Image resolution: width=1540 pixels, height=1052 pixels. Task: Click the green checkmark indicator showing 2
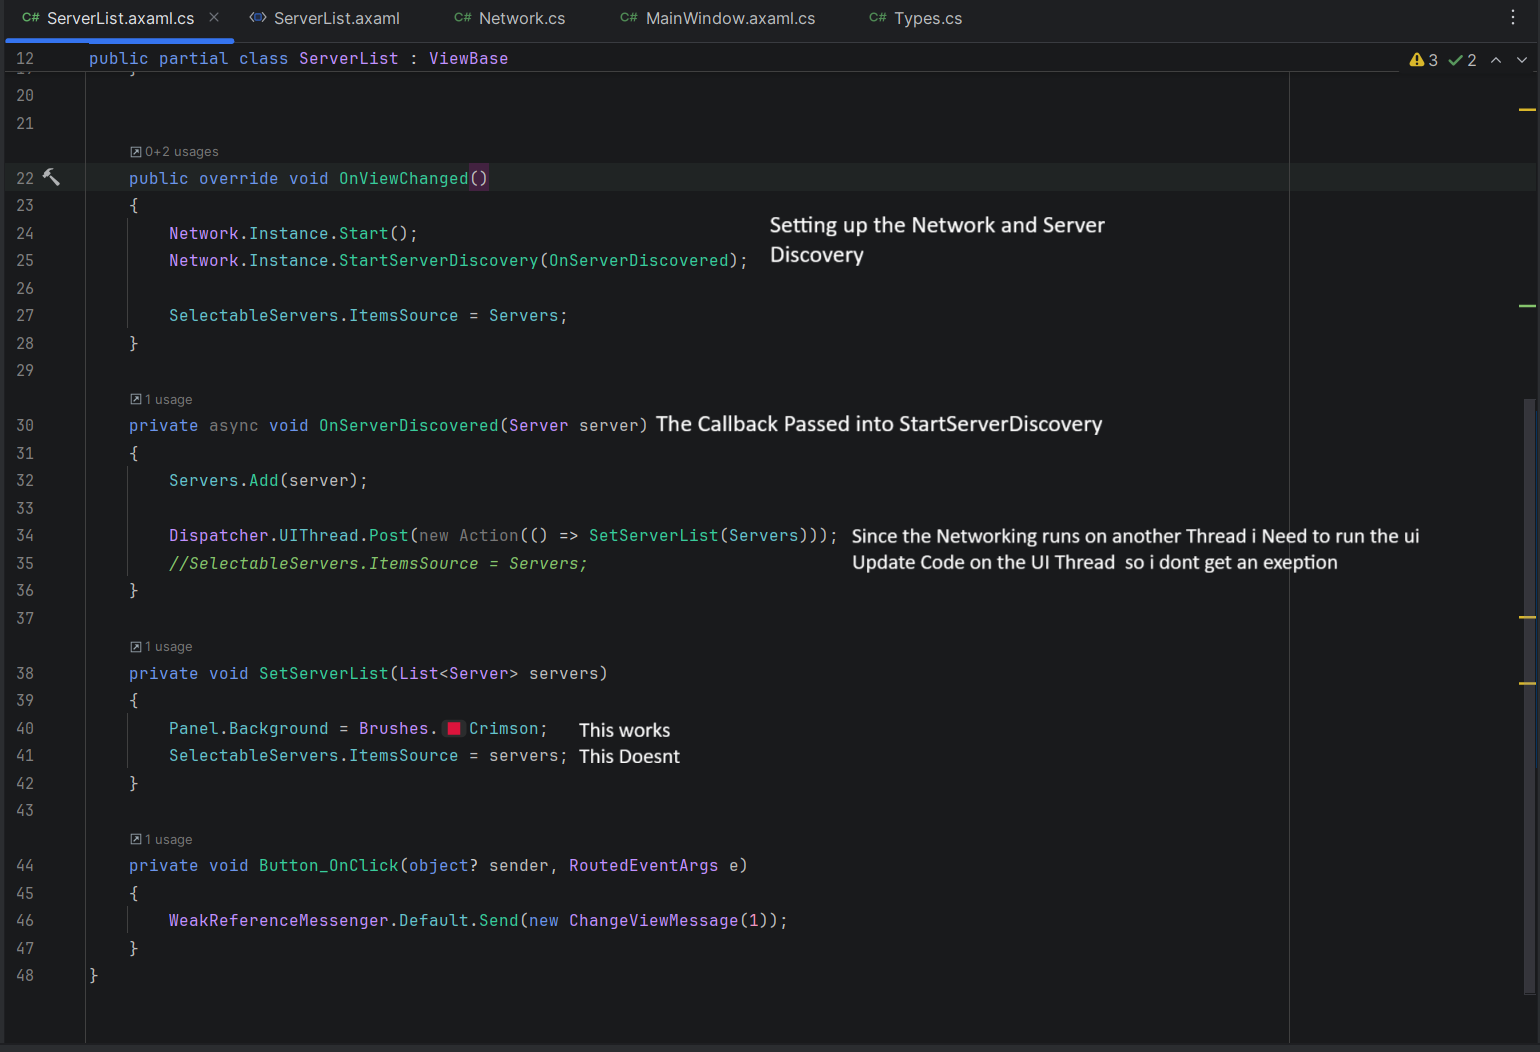(1462, 60)
